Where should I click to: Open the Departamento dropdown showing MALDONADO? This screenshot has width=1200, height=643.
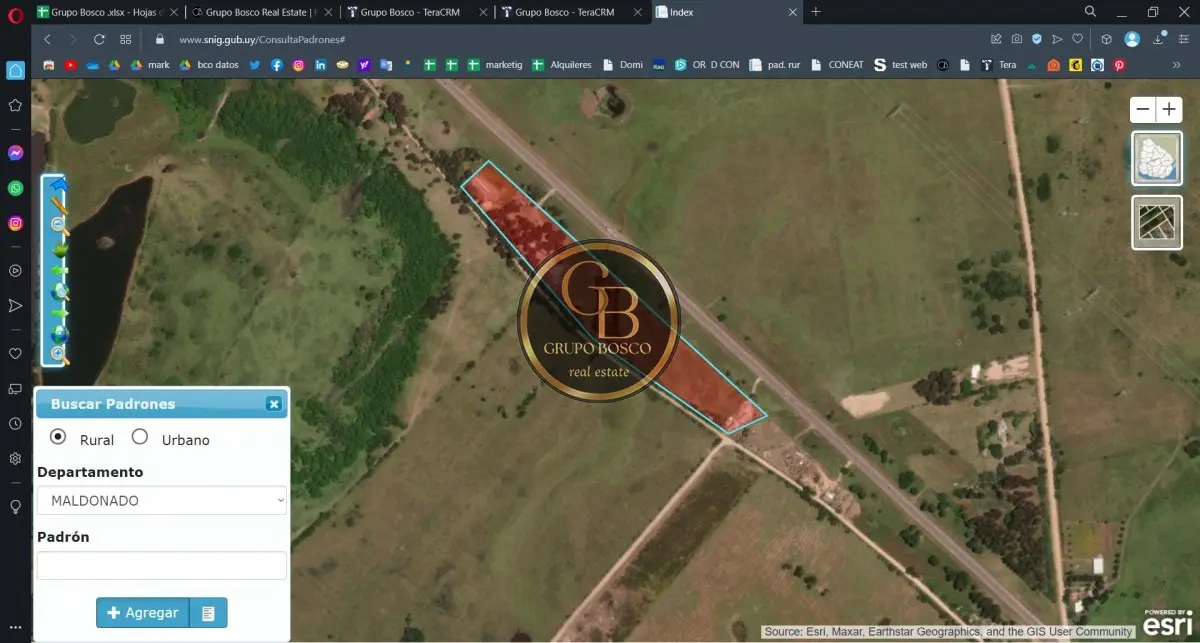(162, 500)
